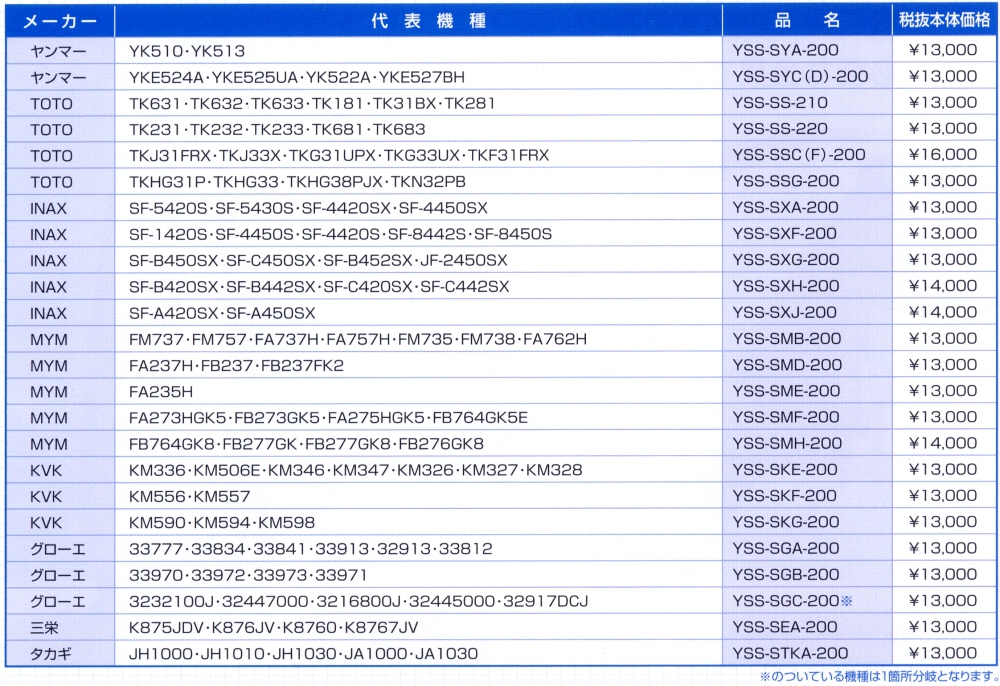Select product name YSS-SMB-200
Viewport: 1000px width, 686px height.
[786, 339]
